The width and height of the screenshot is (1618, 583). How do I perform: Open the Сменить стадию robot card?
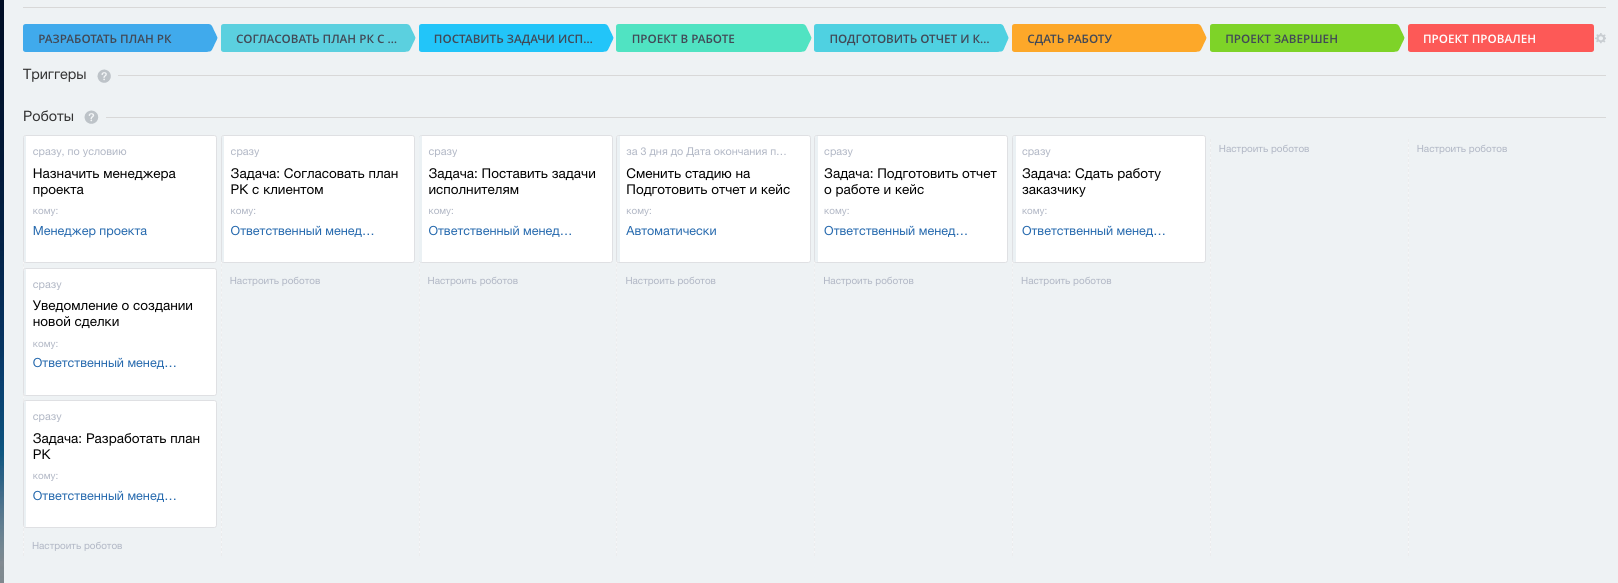[708, 181]
